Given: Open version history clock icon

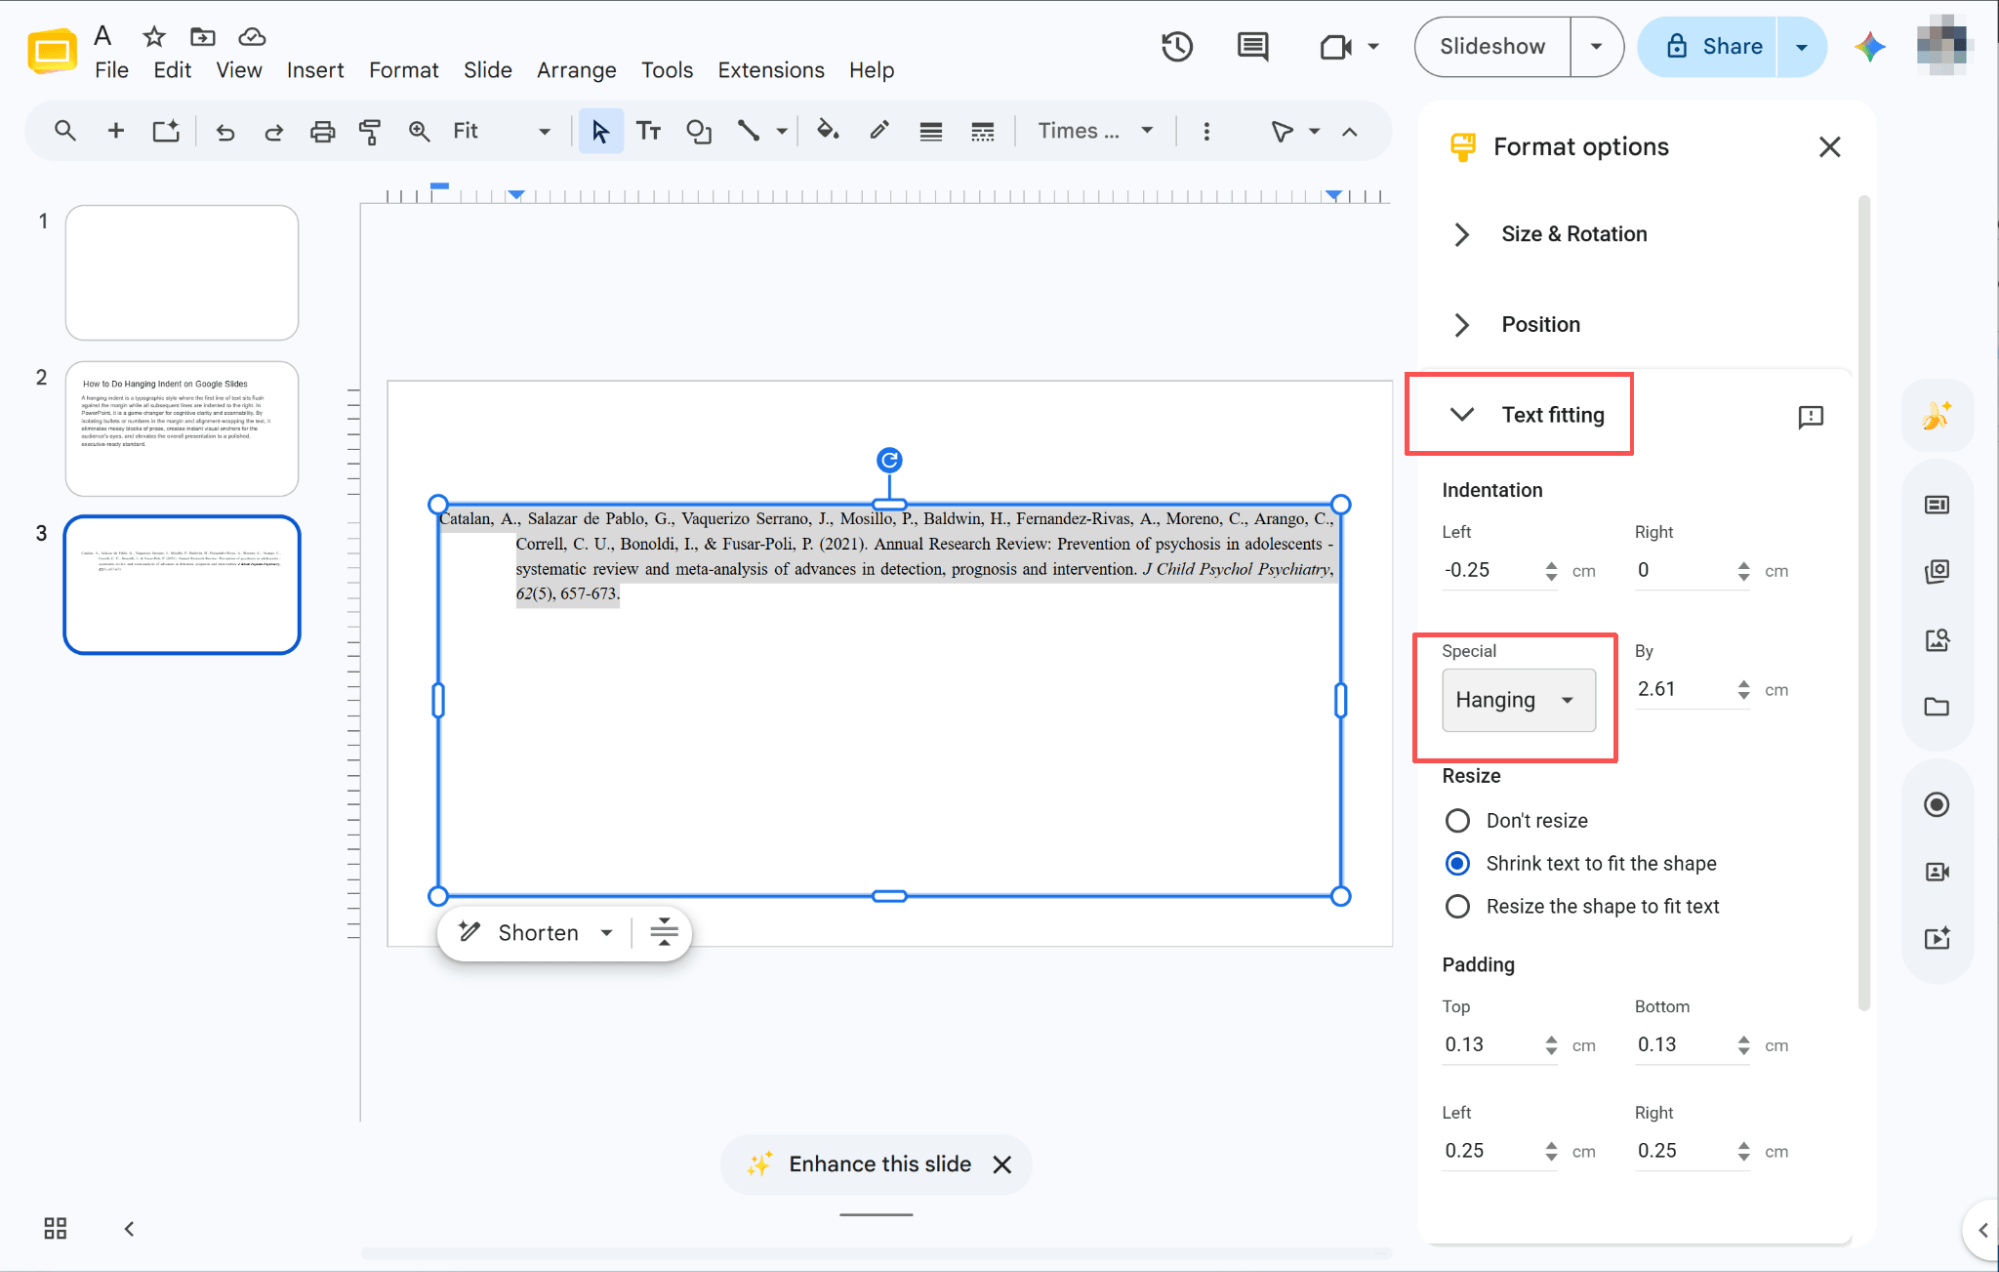Looking at the screenshot, I should pyautogui.click(x=1177, y=46).
